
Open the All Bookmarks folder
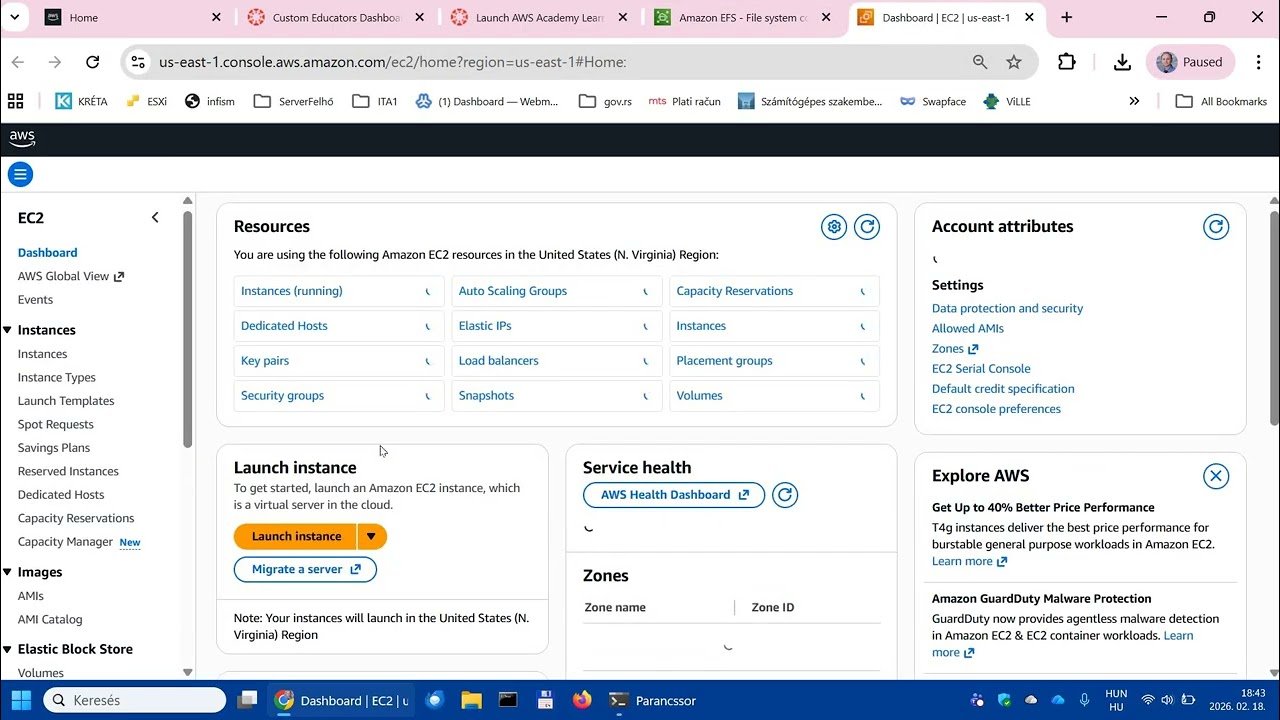click(x=1221, y=101)
